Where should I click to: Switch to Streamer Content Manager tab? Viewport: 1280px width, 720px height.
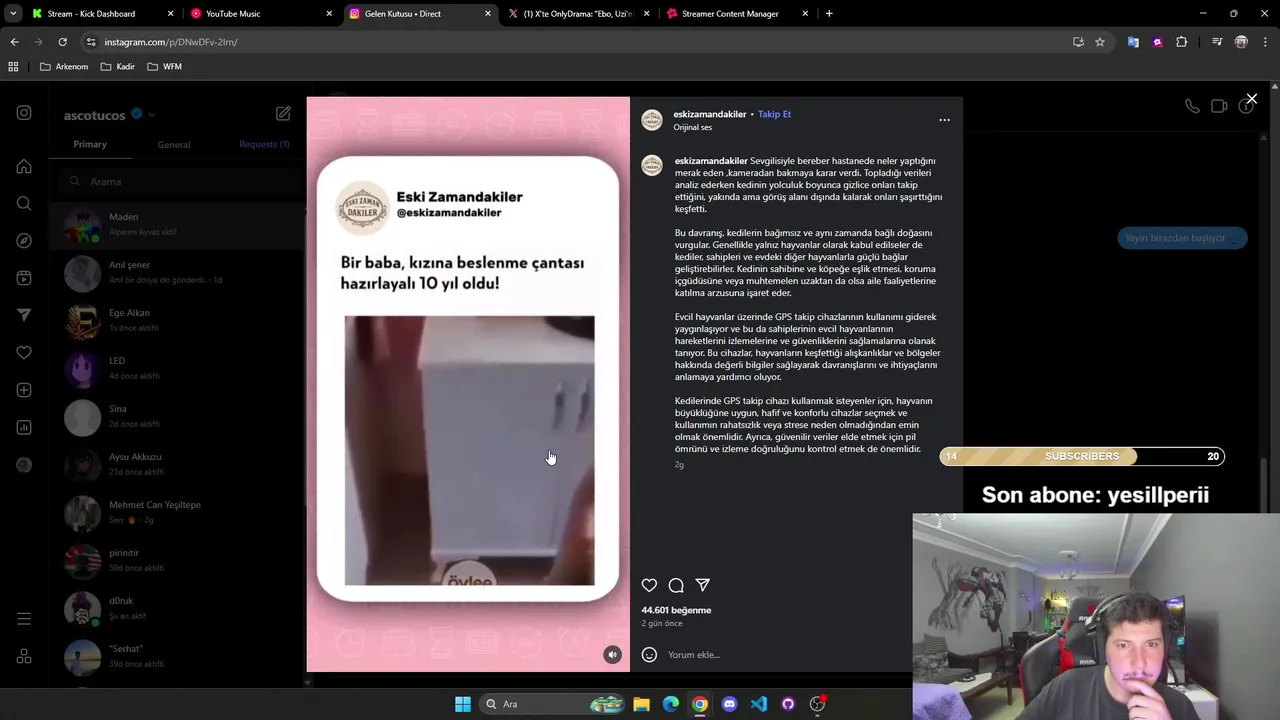coord(736,14)
